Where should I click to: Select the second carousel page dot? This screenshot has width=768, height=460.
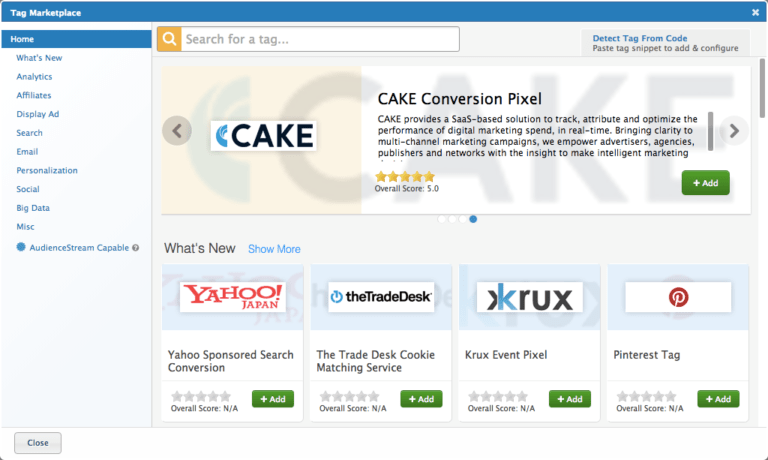(452, 219)
